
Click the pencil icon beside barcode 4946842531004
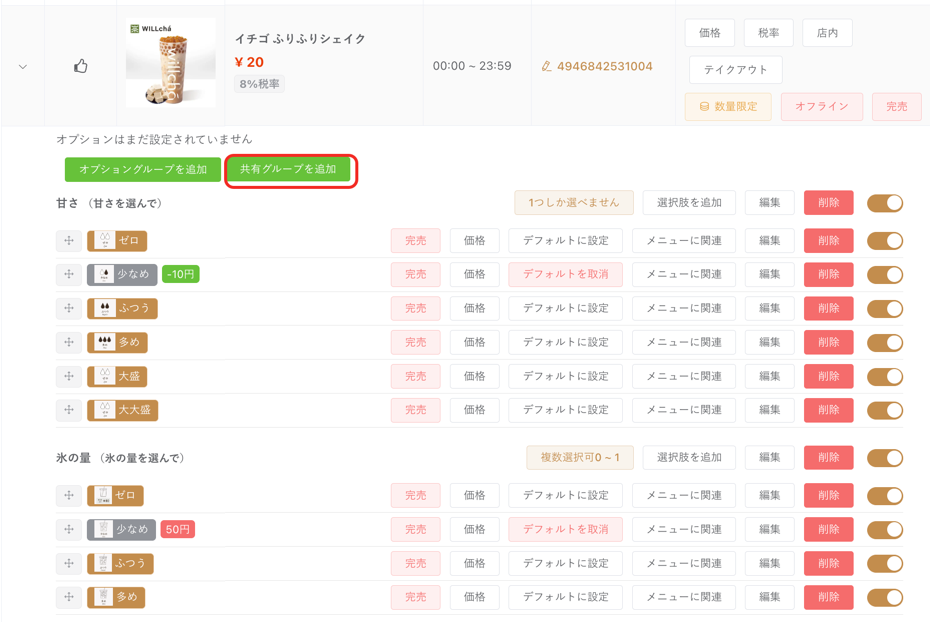coord(546,64)
